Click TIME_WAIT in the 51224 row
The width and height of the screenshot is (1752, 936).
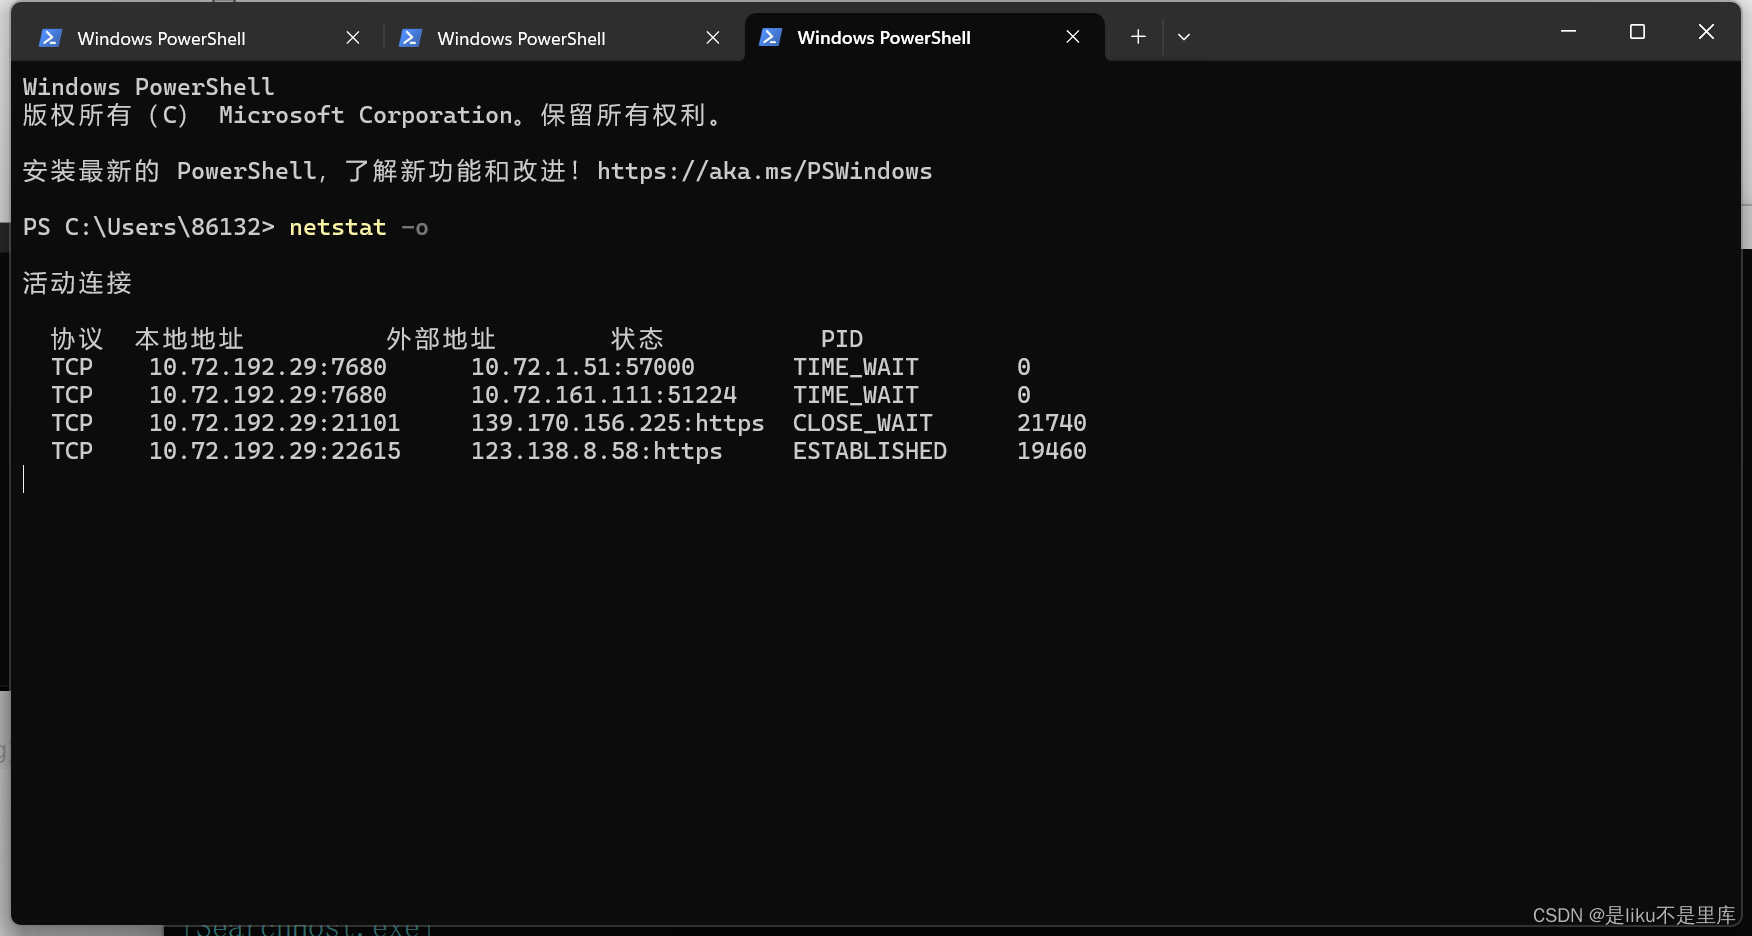point(856,395)
